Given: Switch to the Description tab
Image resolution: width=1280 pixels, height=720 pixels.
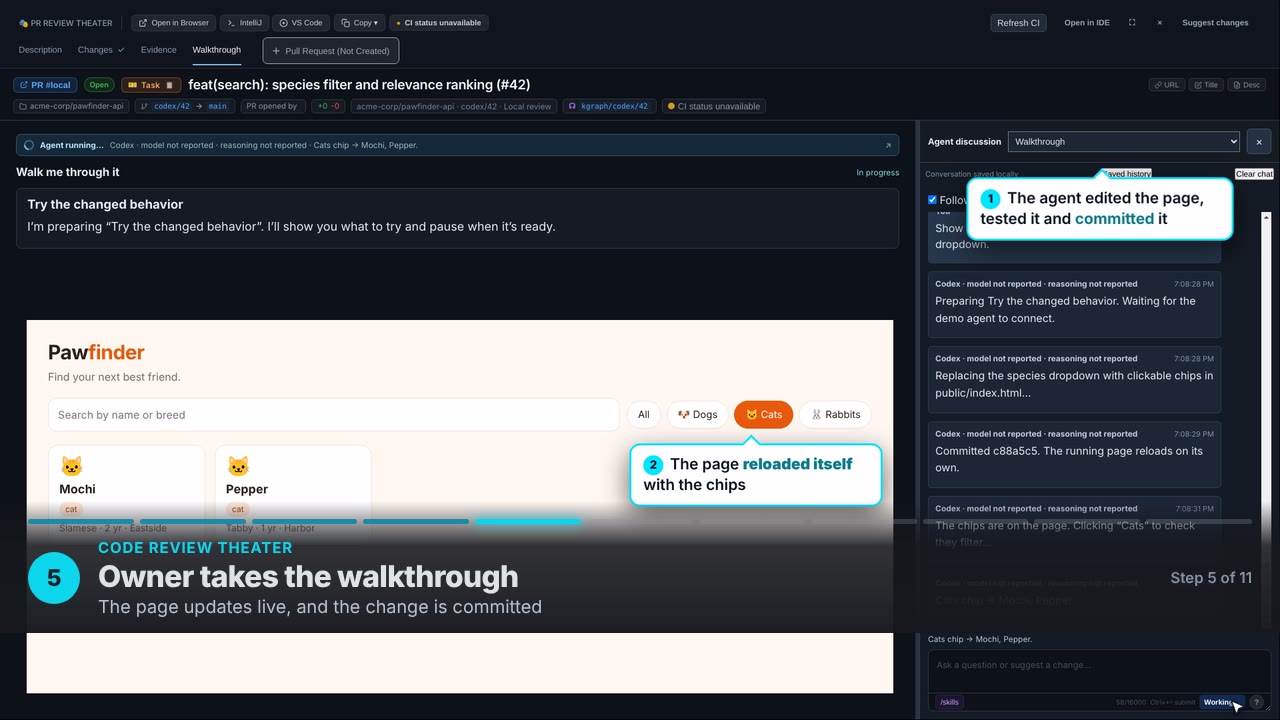Looking at the screenshot, I should click(40, 50).
